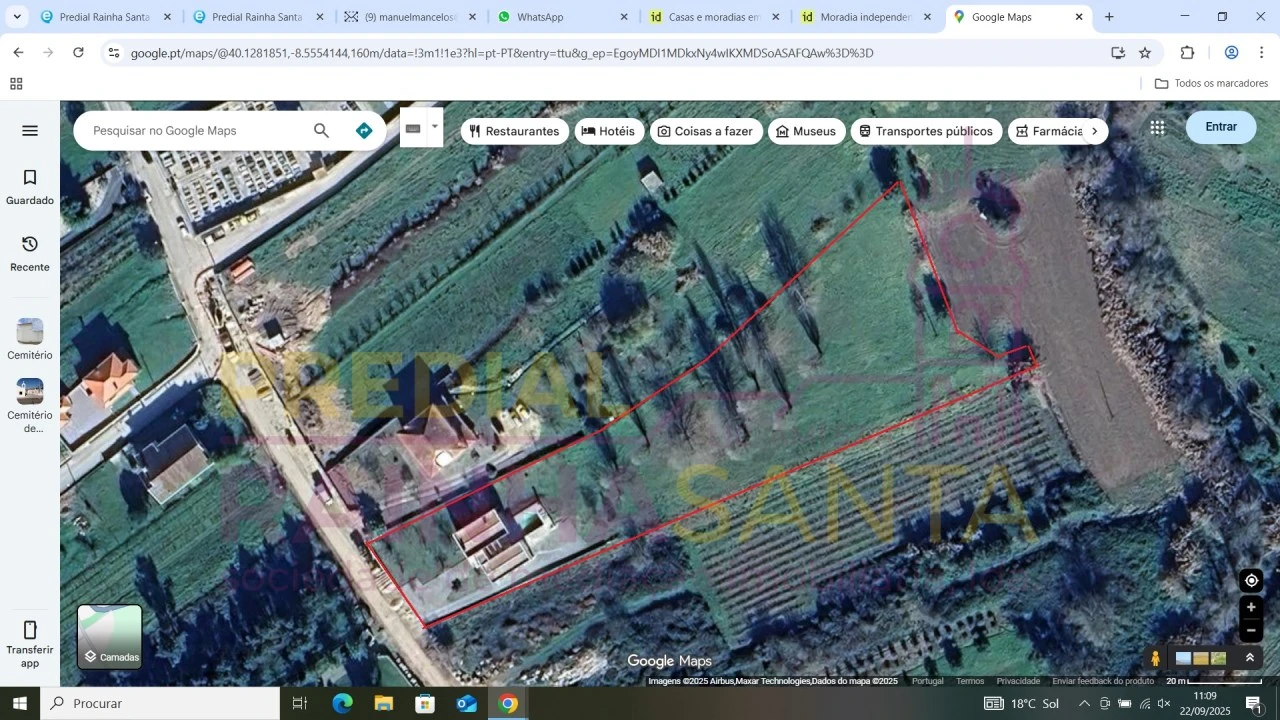Click the directions icon beside the search bar

363,130
